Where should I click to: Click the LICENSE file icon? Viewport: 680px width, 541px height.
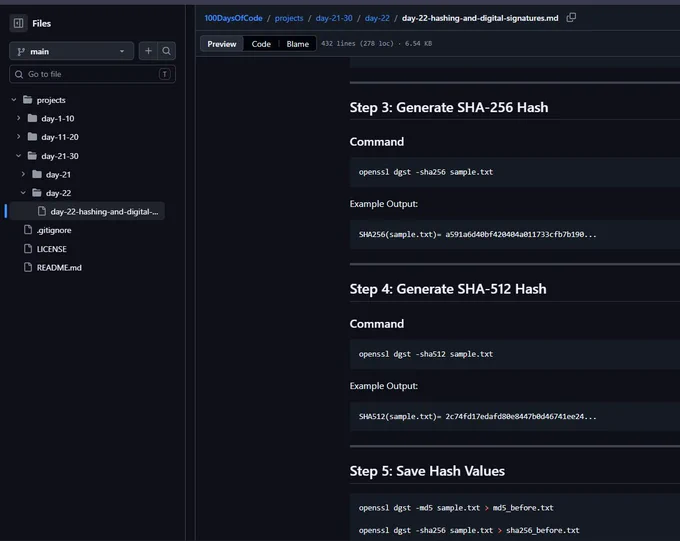pyautogui.click(x=28, y=249)
